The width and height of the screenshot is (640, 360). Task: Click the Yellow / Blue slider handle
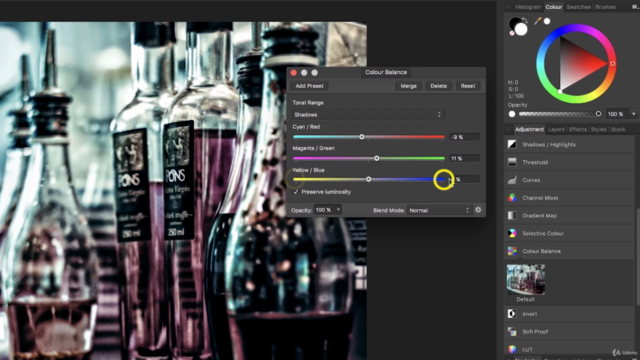click(x=369, y=179)
